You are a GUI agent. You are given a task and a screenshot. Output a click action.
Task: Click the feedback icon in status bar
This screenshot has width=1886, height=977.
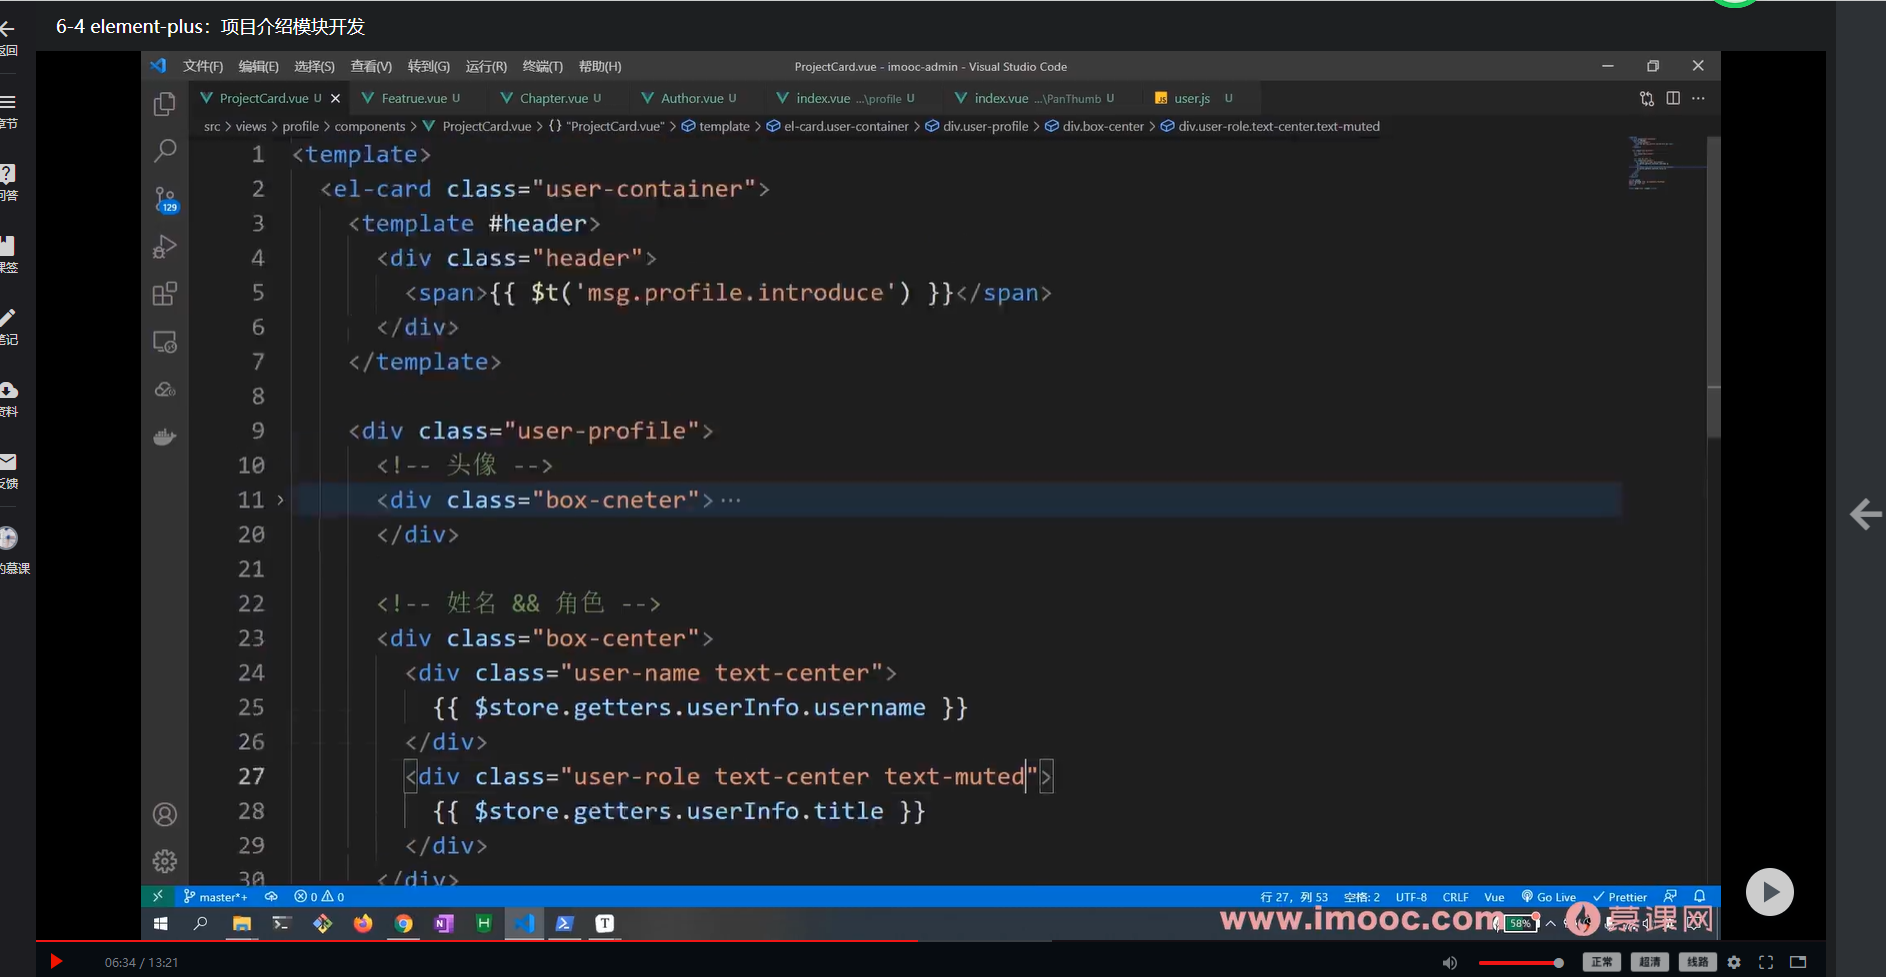pyautogui.click(x=1670, y=896)
